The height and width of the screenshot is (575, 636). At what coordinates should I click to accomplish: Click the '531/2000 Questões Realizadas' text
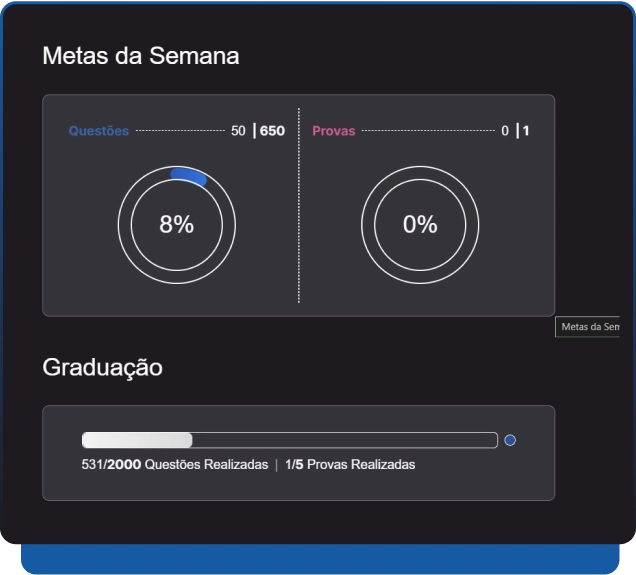(x=174, y=465)
